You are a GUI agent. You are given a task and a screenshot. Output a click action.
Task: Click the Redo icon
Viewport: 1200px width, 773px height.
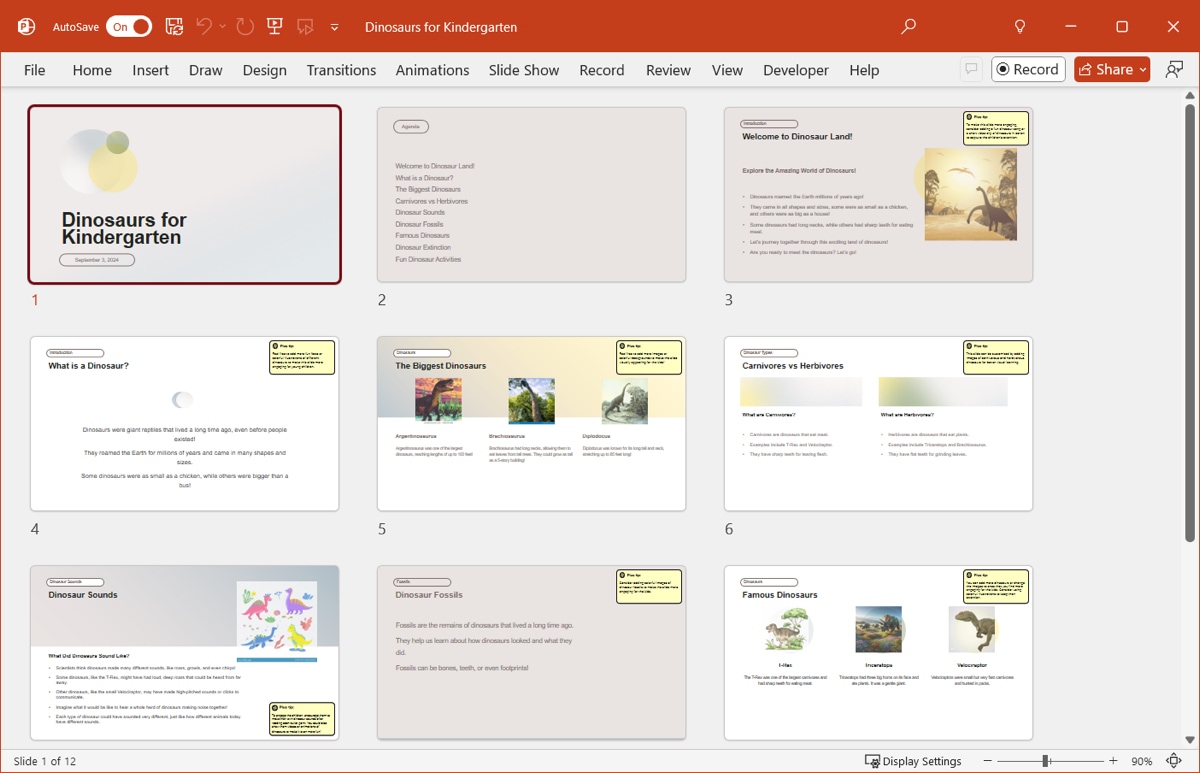coord(245,27)
